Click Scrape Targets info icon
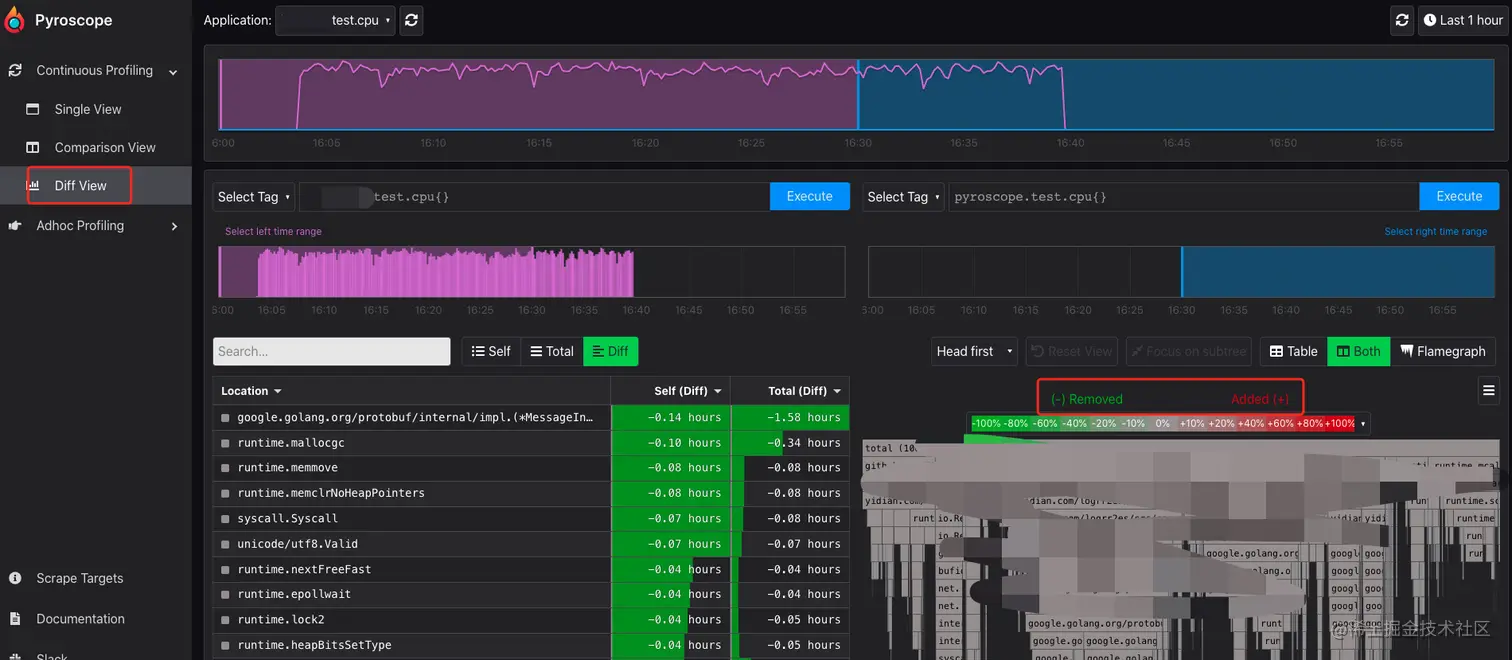 [x=15, y=578]
